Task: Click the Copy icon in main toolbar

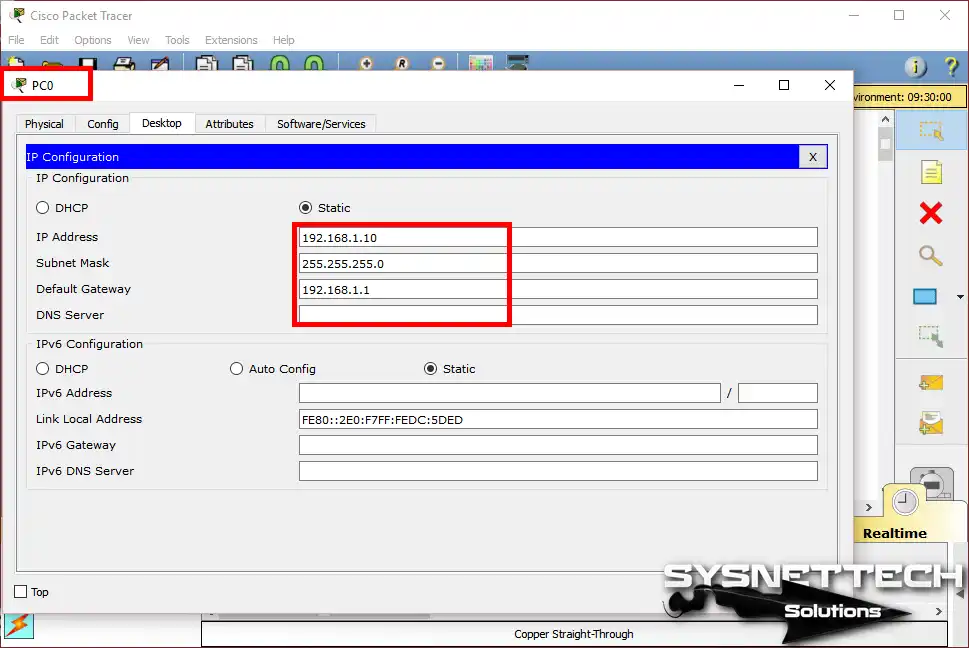Action: (206, 63)
